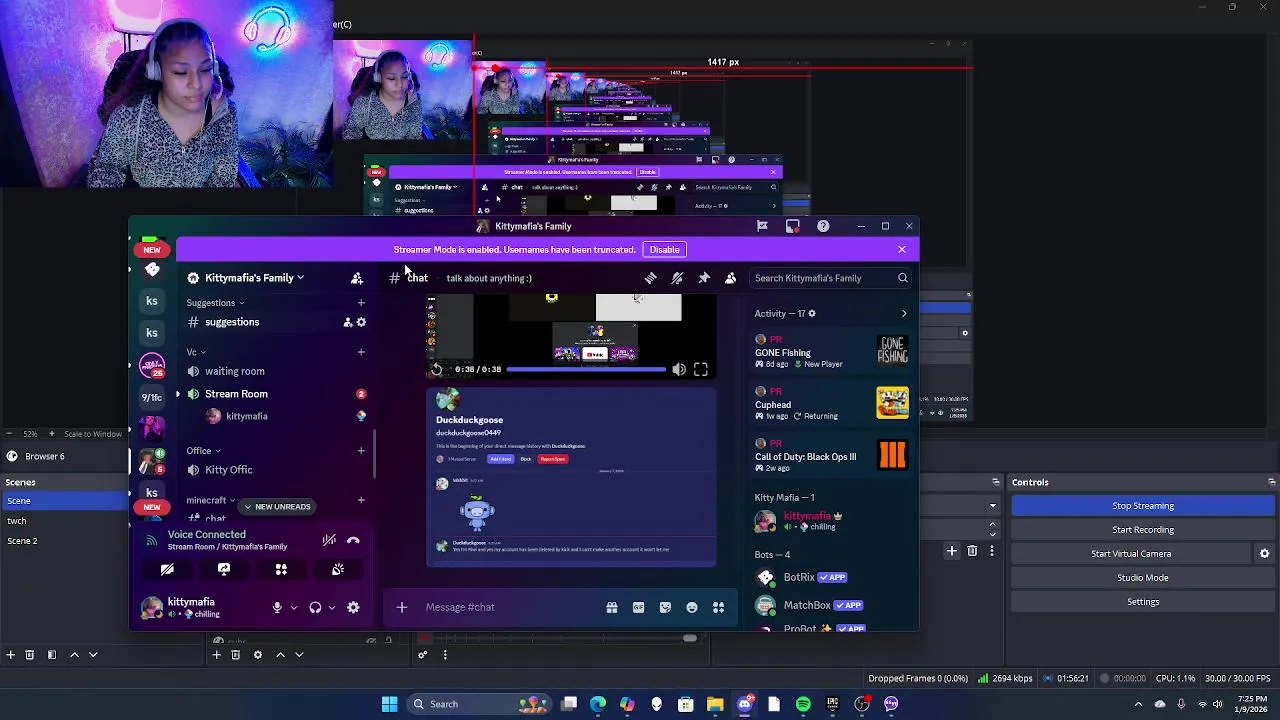The width and height of the screenshot is (1280, 720).
Task: Open gift icon in chat message bar
Action: pyautogui.click(x=611, y=607)
